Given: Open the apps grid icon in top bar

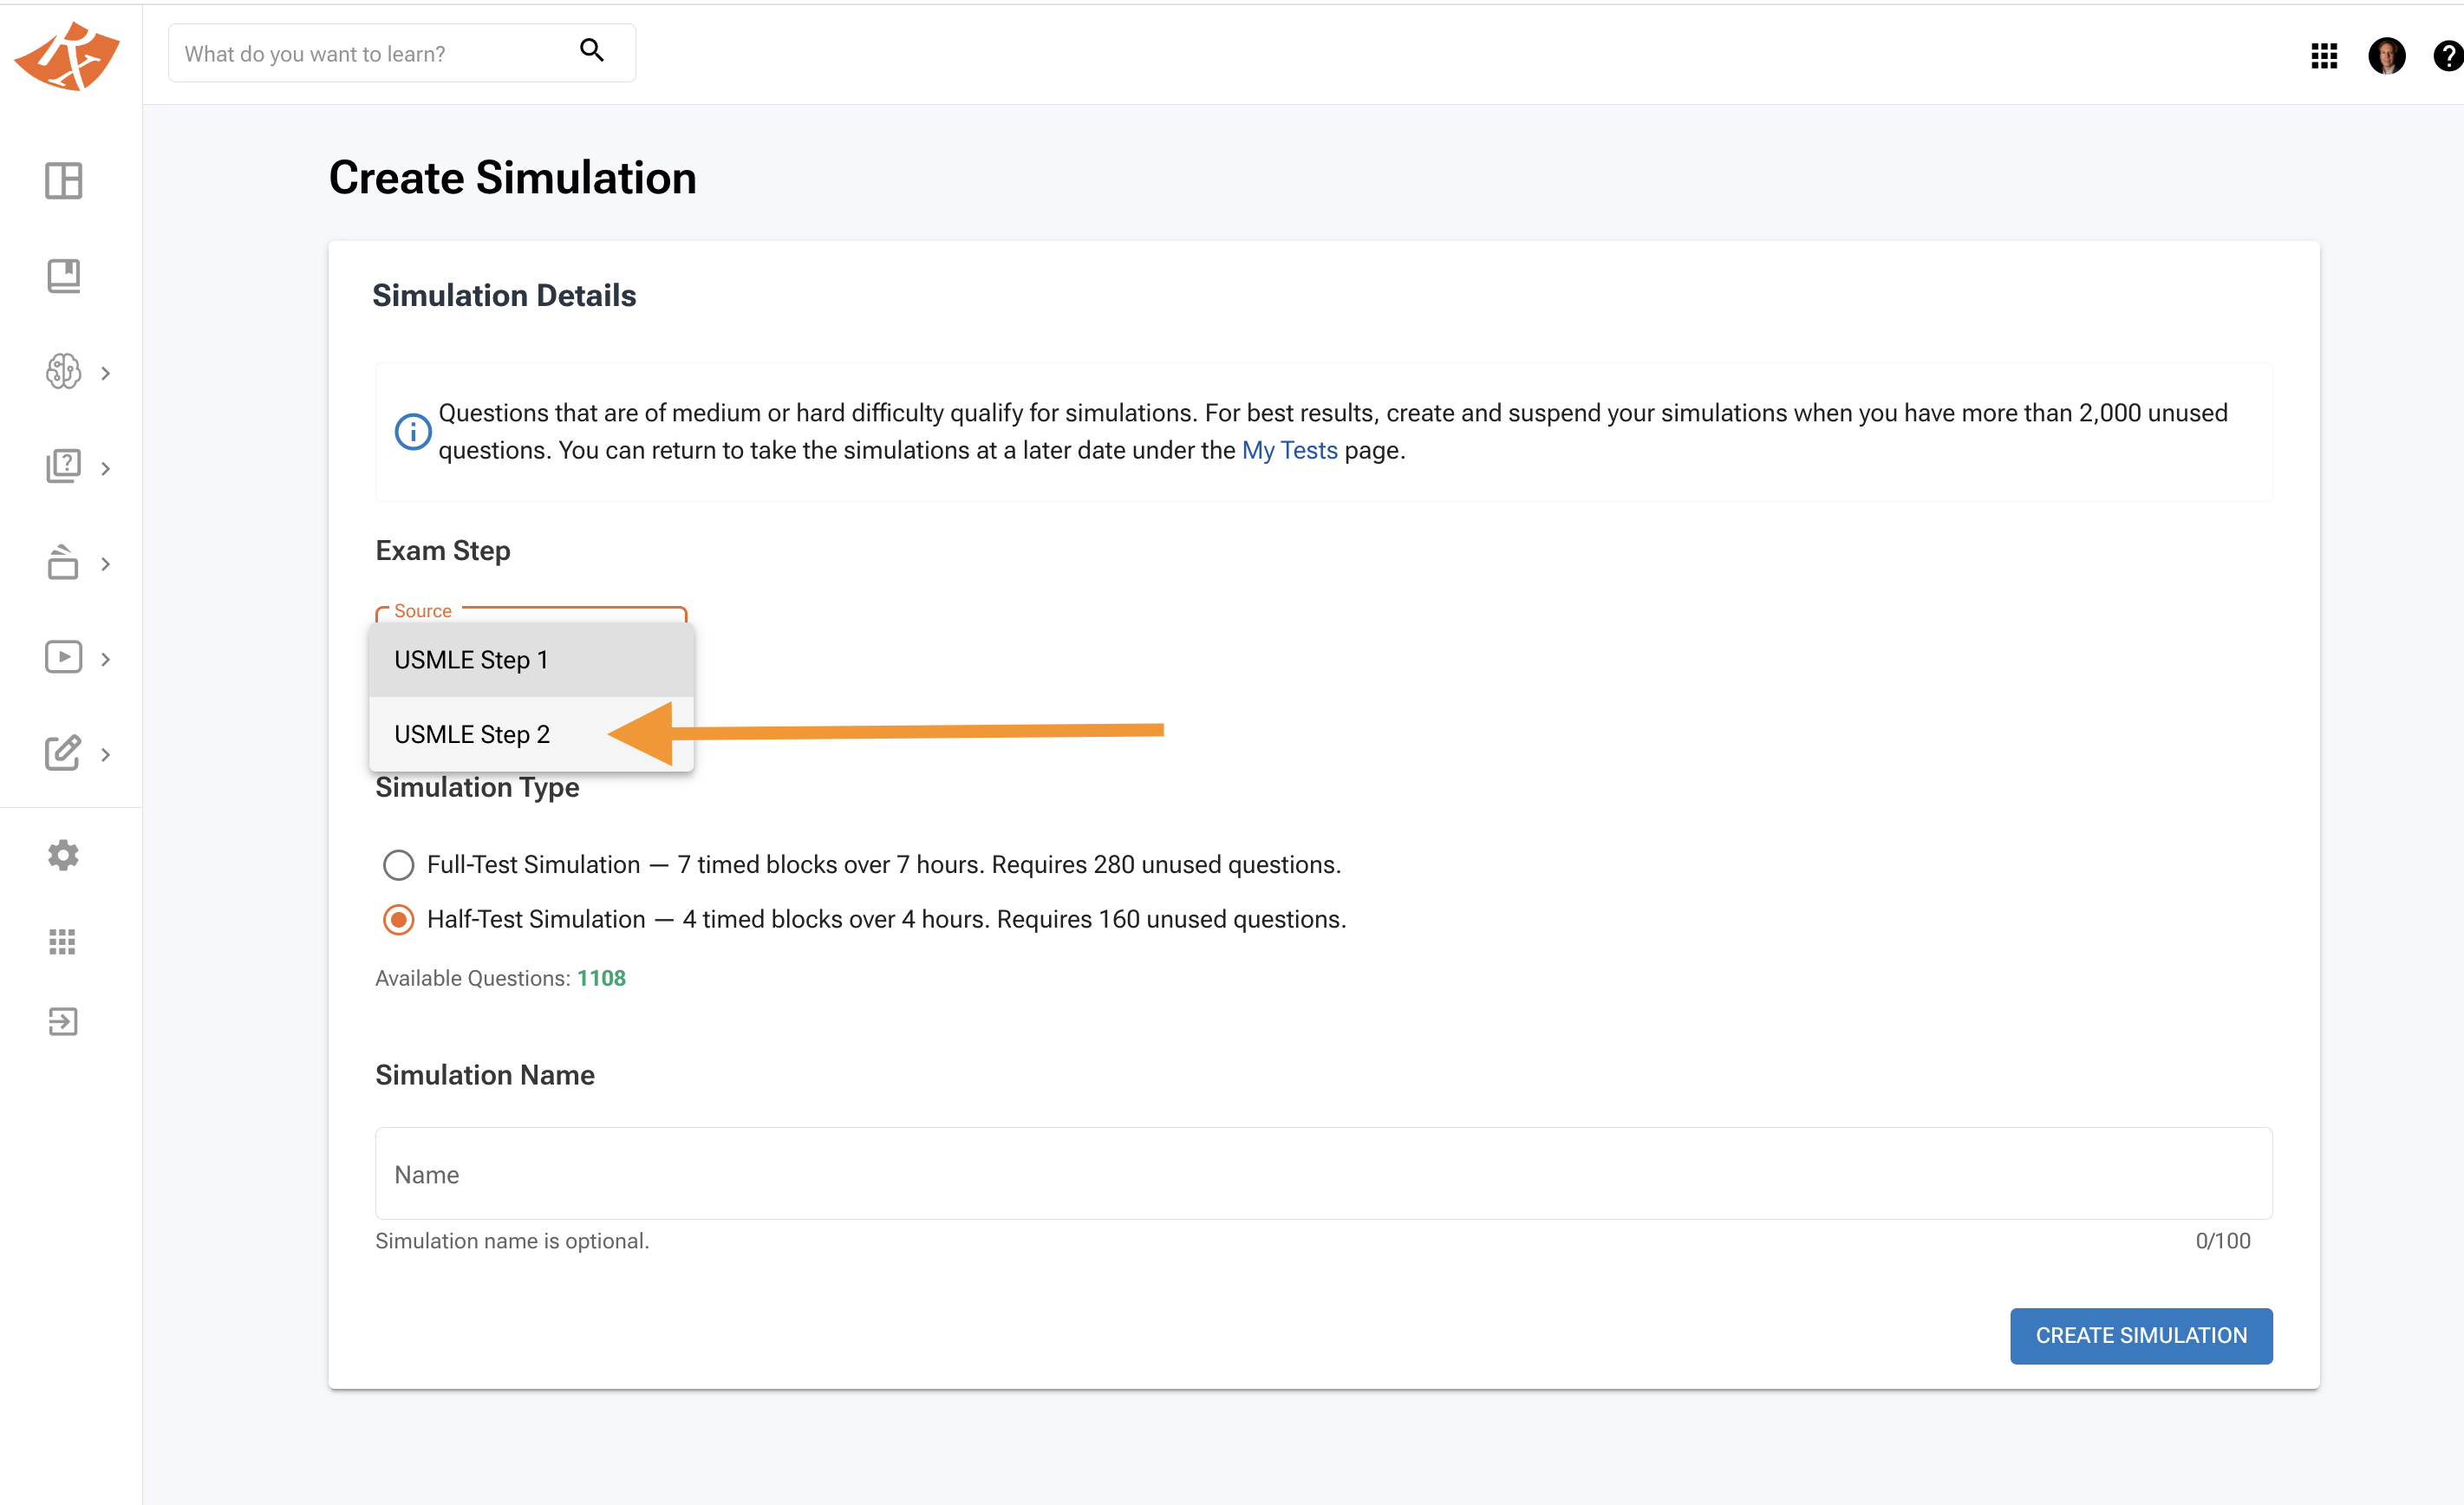Looking at the screenshot, I should 2324,56.
